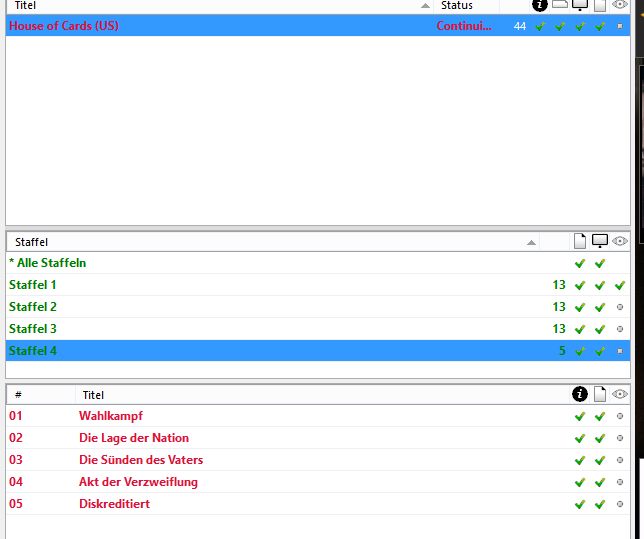Toggle watched marker for Diskreditiert
Screen dimensions: 644x539
[620, 504]
